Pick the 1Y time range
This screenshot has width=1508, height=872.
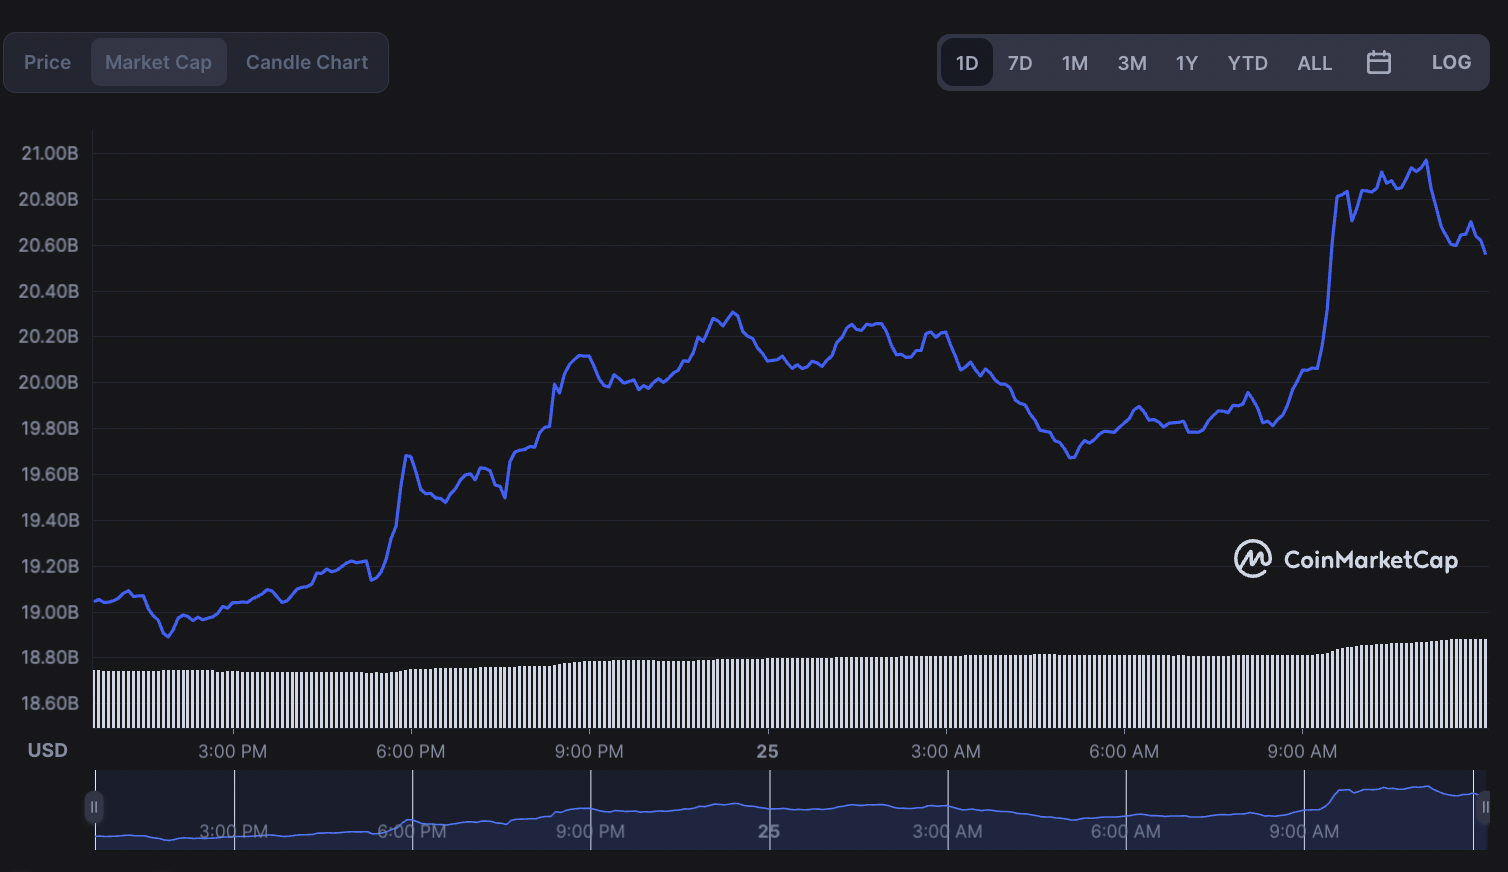[1187, 62]
